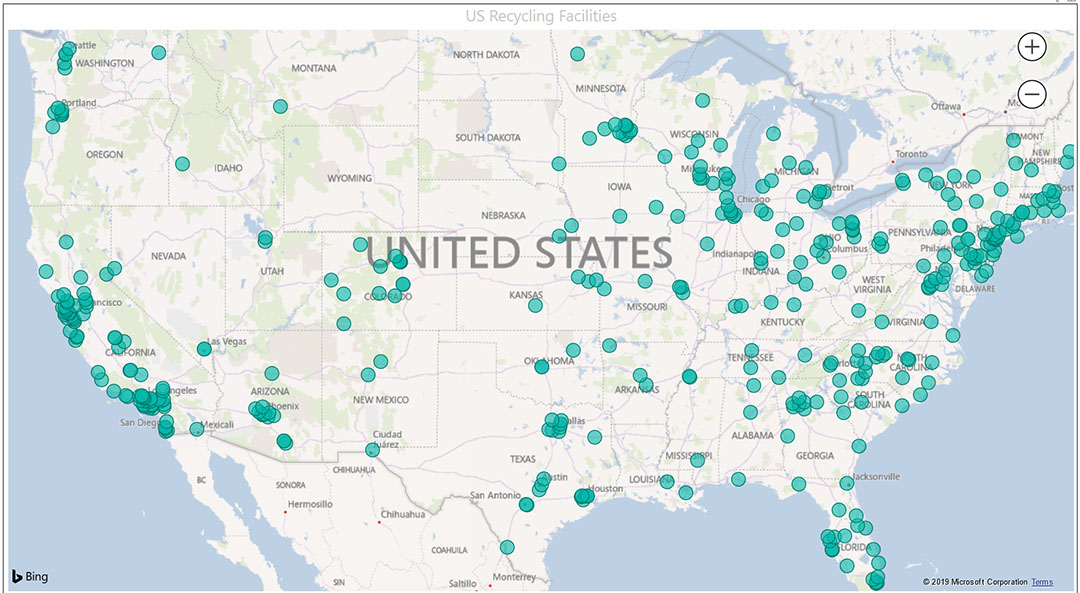
Task: Select the facility marker in Montana
Action: tap(280, 106)
